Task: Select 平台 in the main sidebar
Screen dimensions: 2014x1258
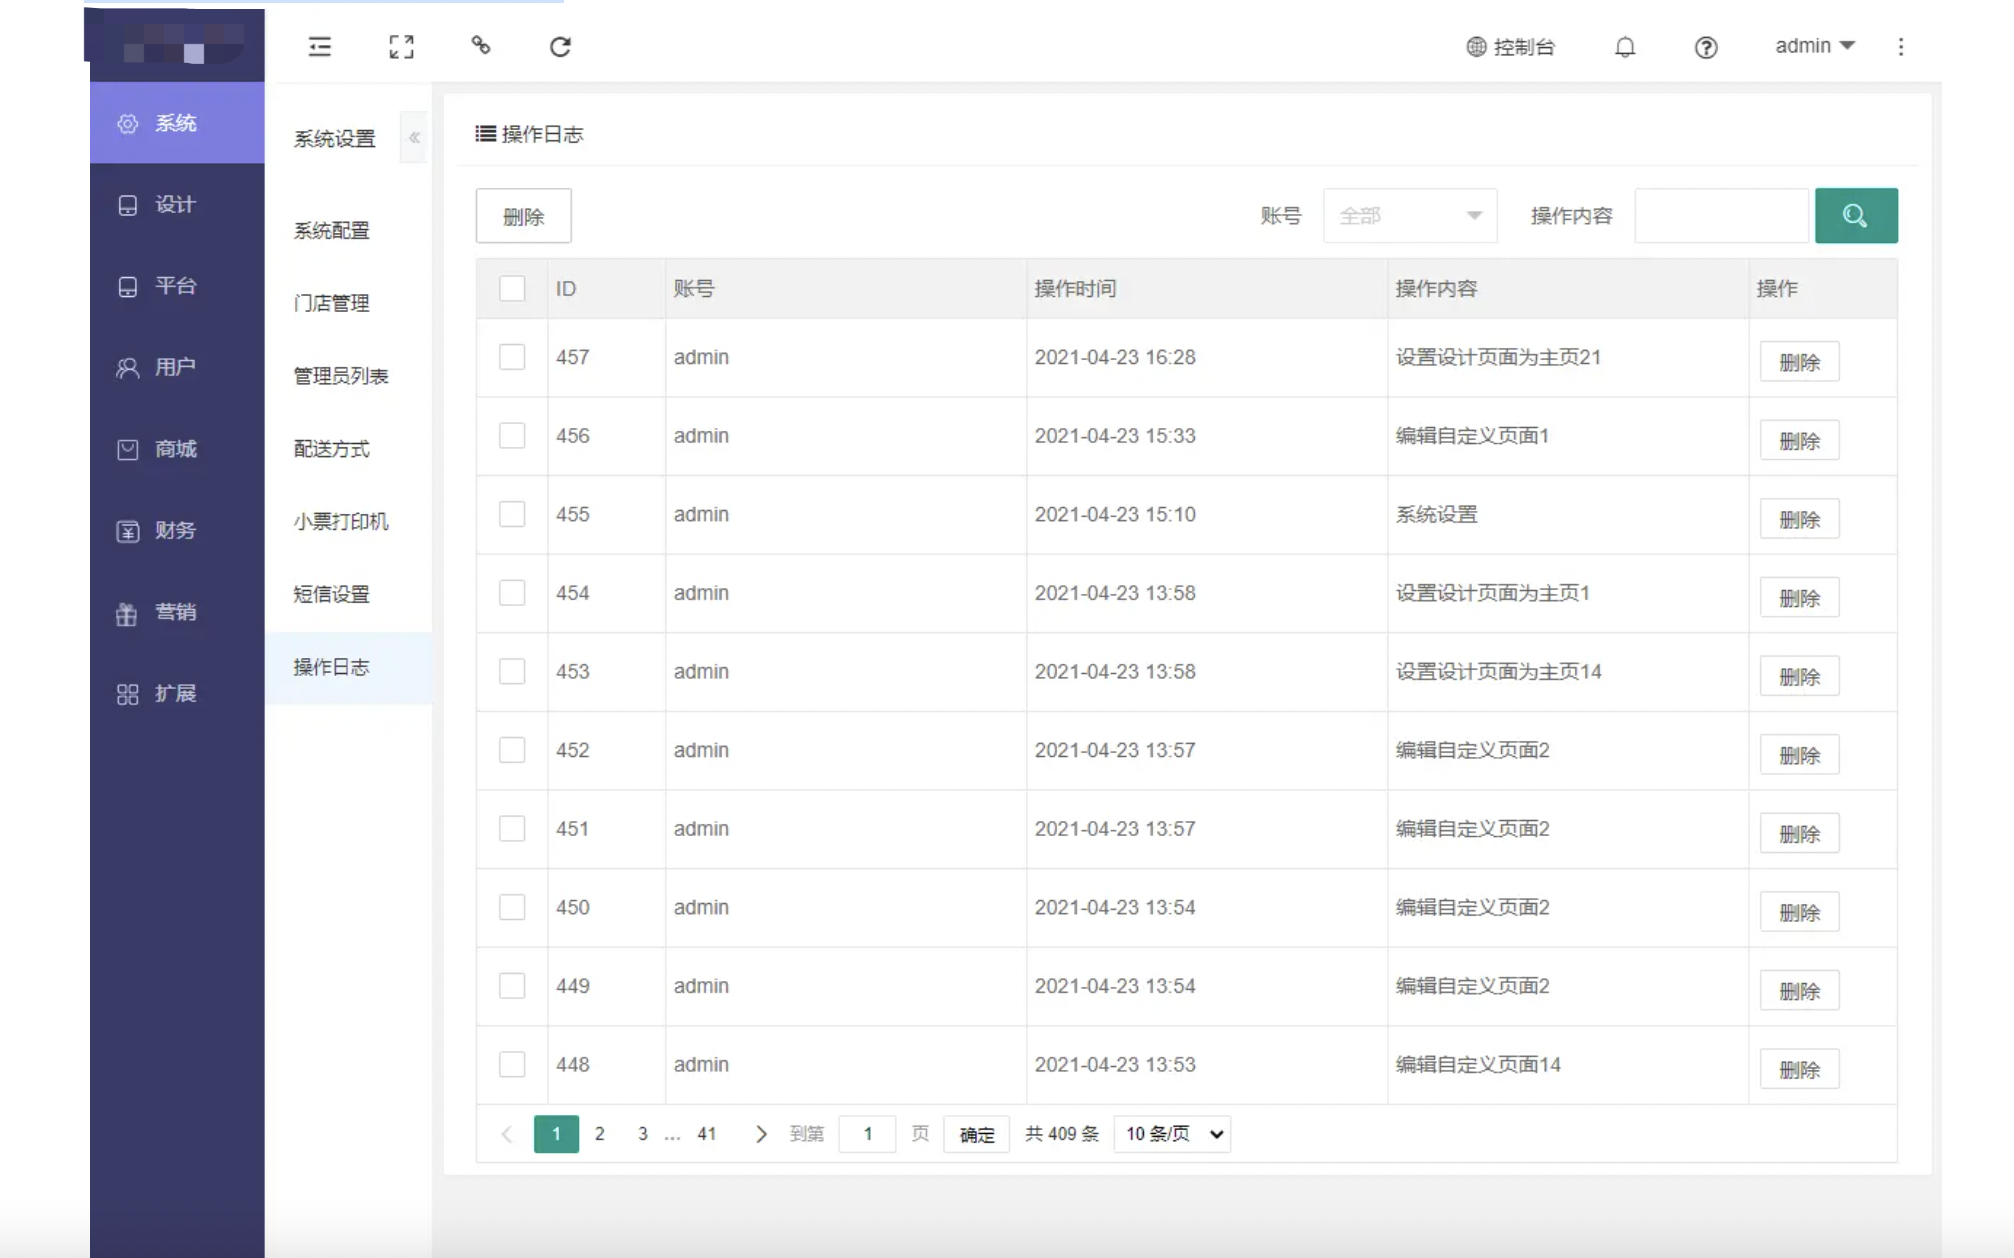Action: point(177,286)
